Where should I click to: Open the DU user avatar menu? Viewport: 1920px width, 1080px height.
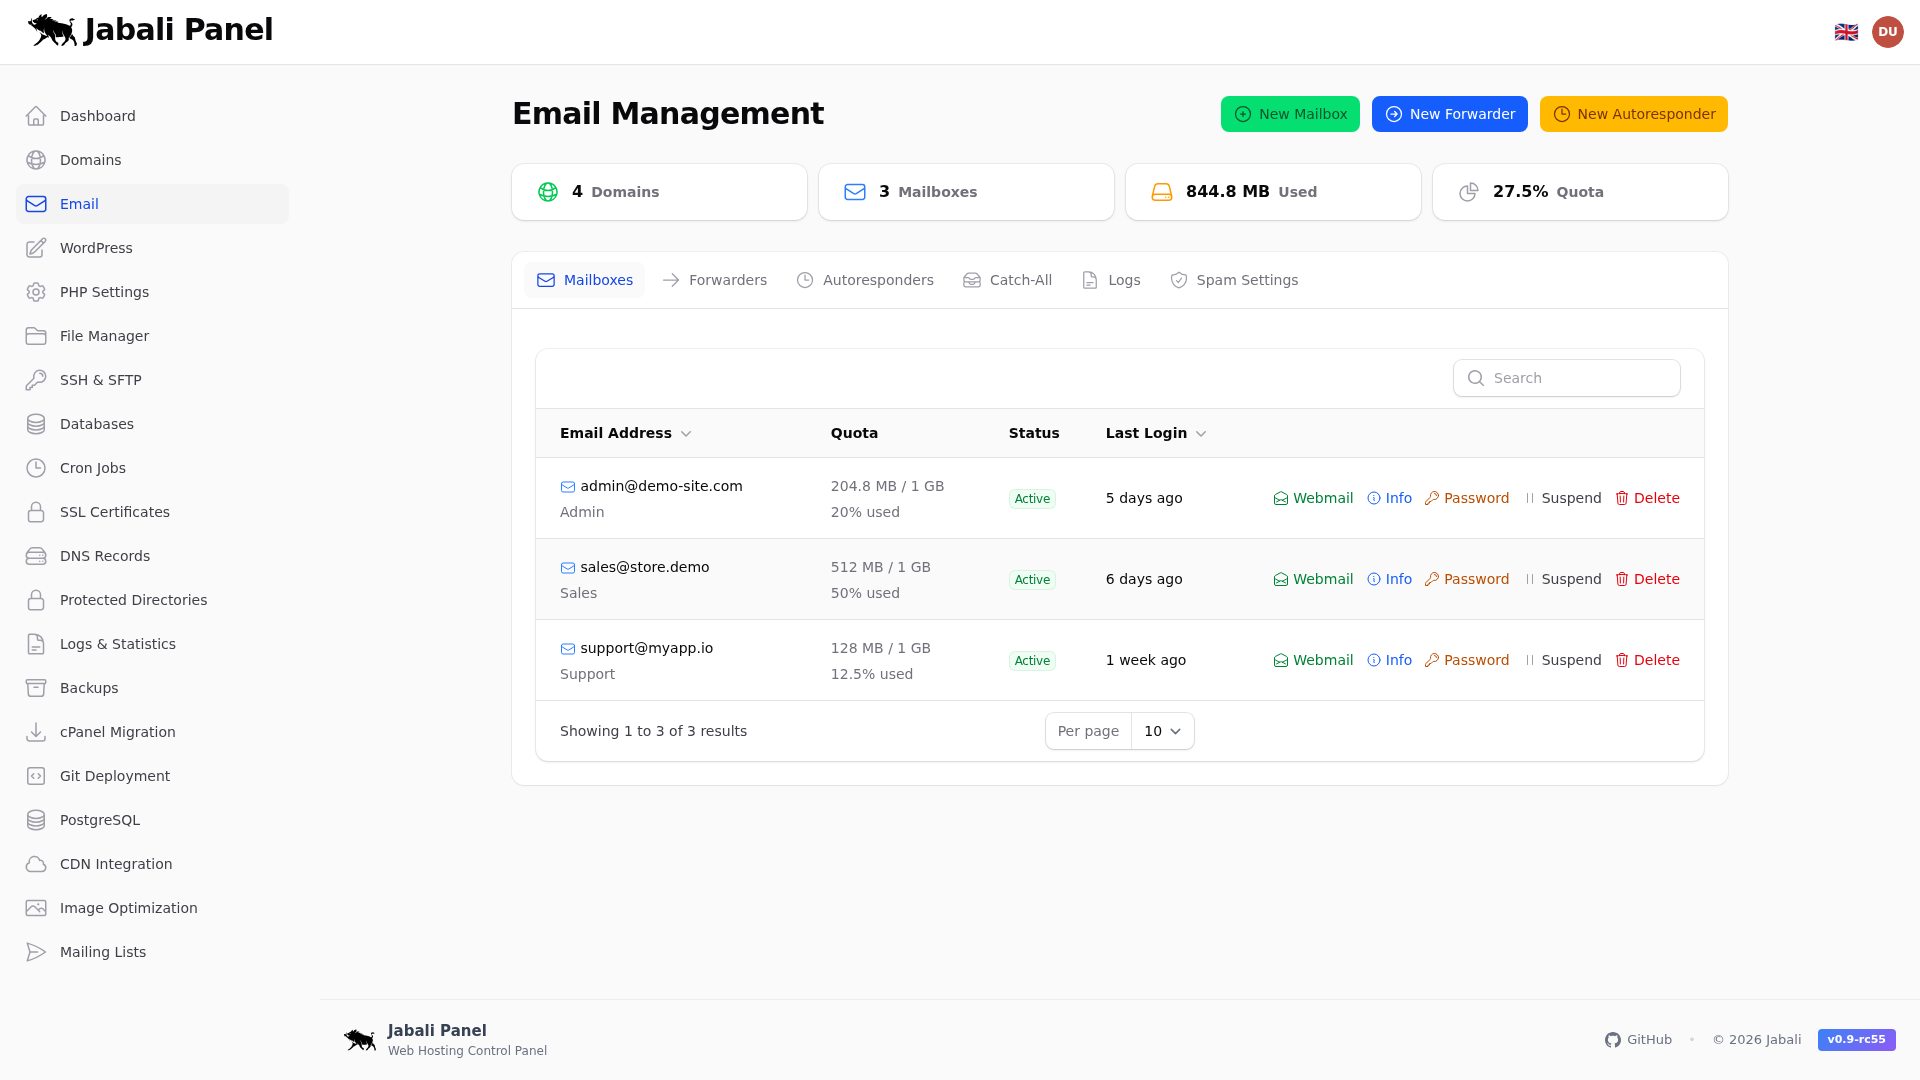1888,31
